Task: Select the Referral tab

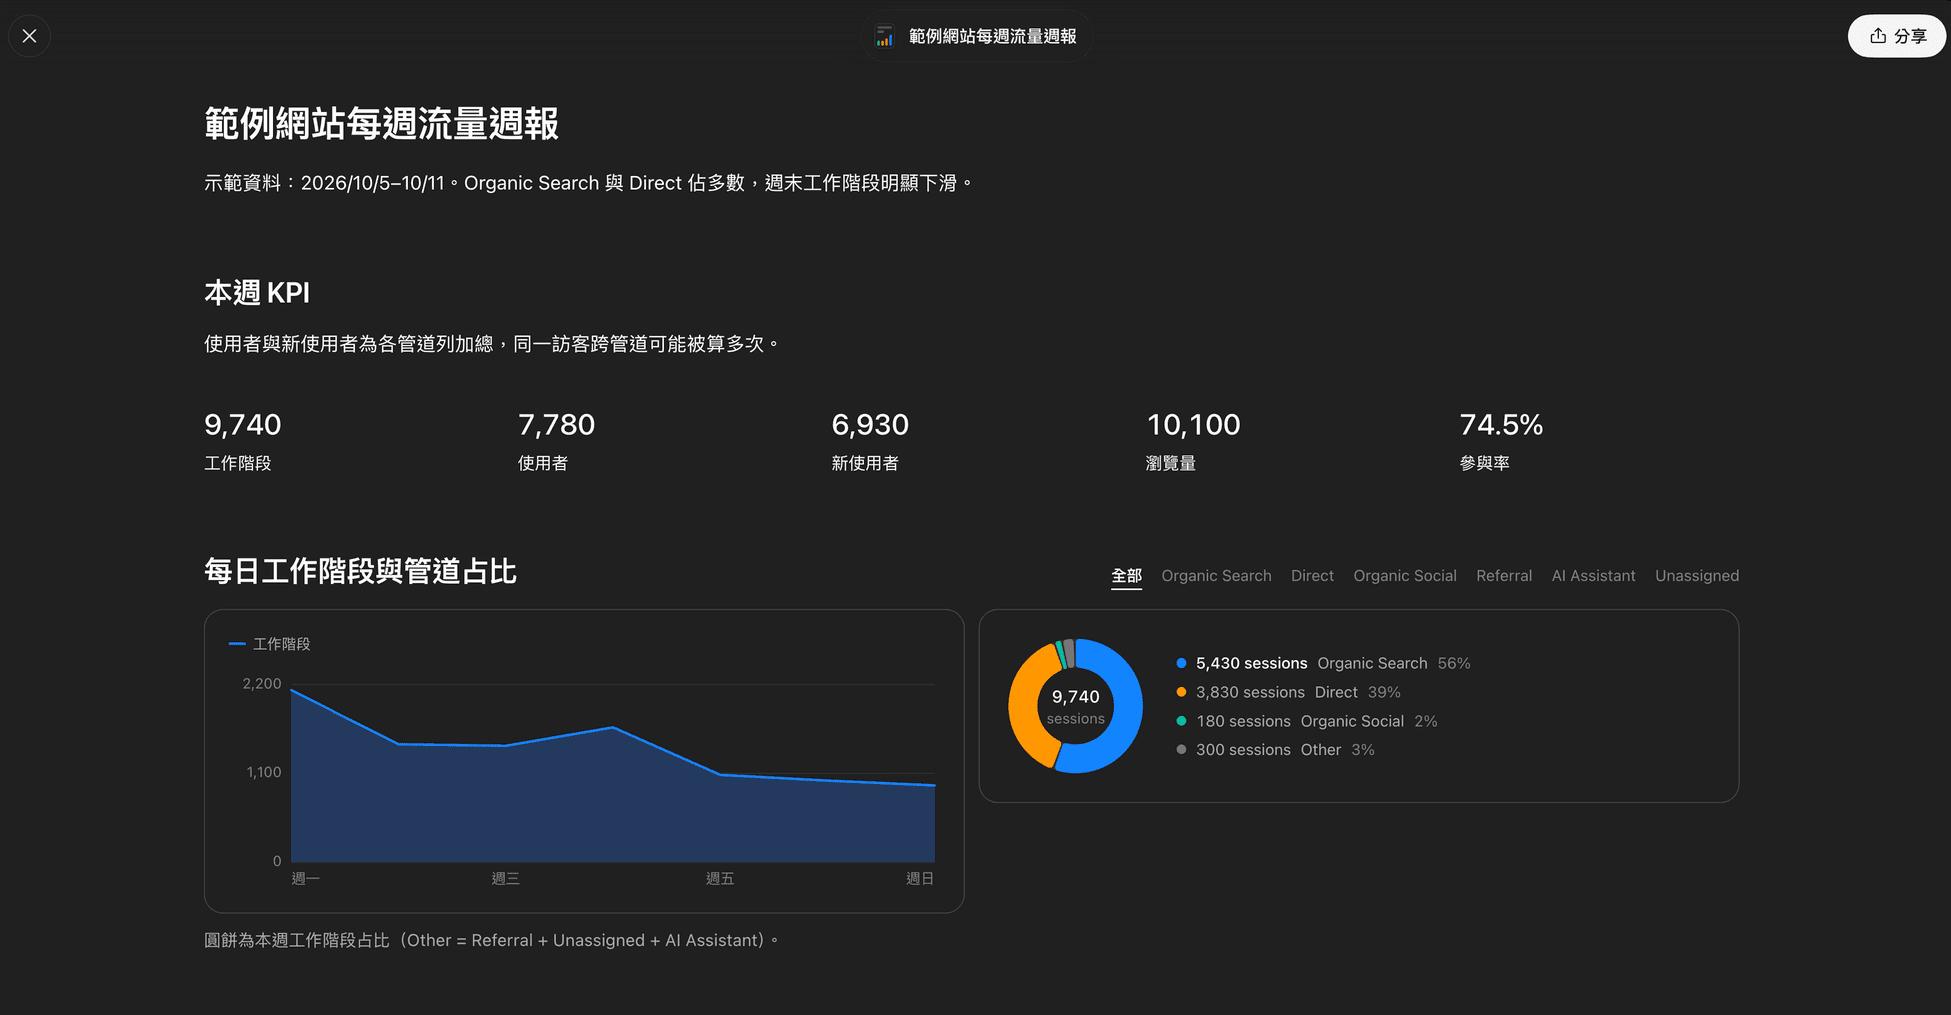Action: (1503, 576)
